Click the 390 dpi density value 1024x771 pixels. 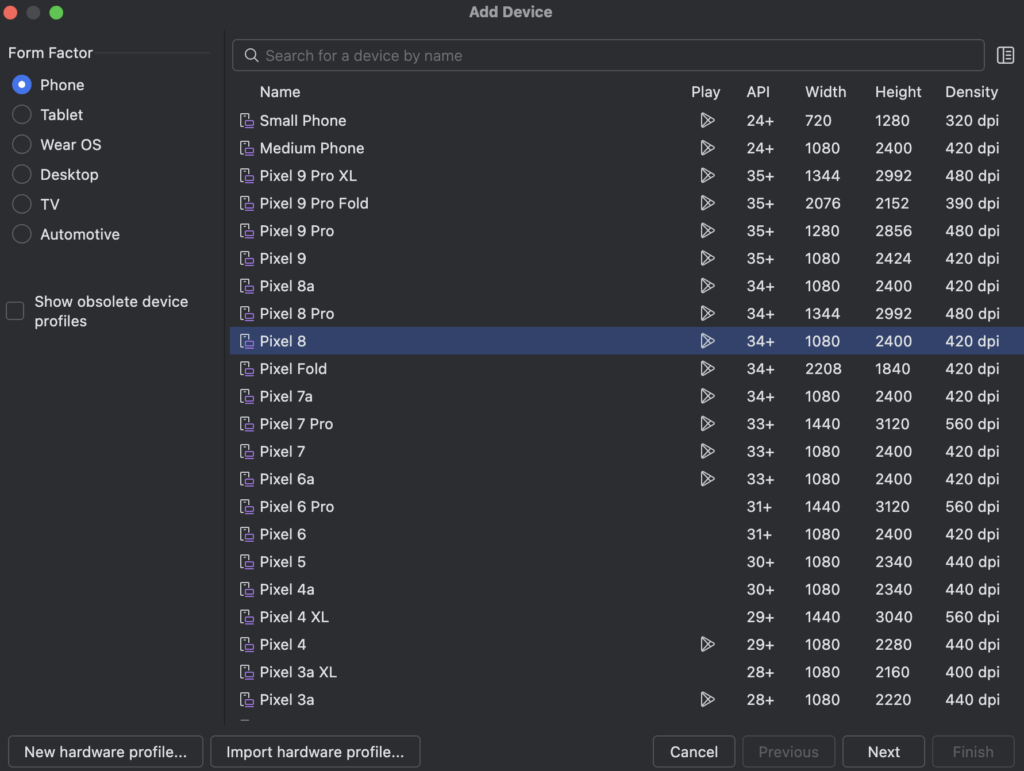pyautogui.click(x=972, y=203)
